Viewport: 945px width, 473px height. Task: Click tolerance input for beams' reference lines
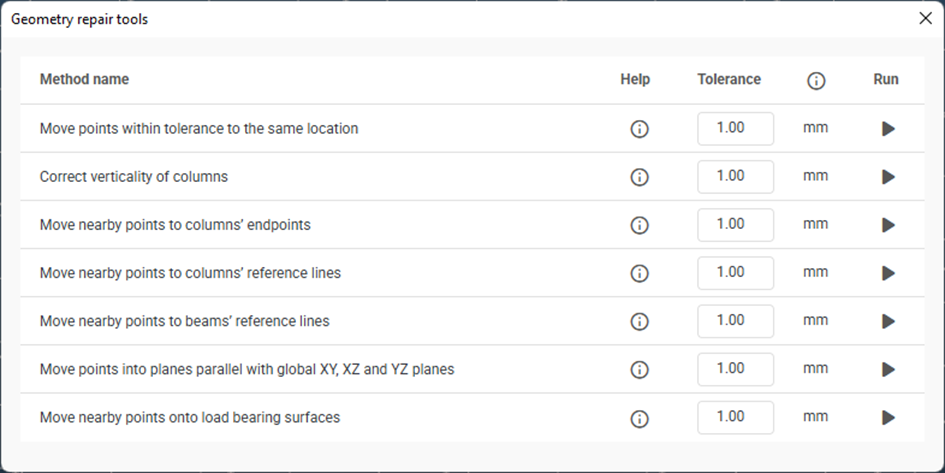coord(735,321)
